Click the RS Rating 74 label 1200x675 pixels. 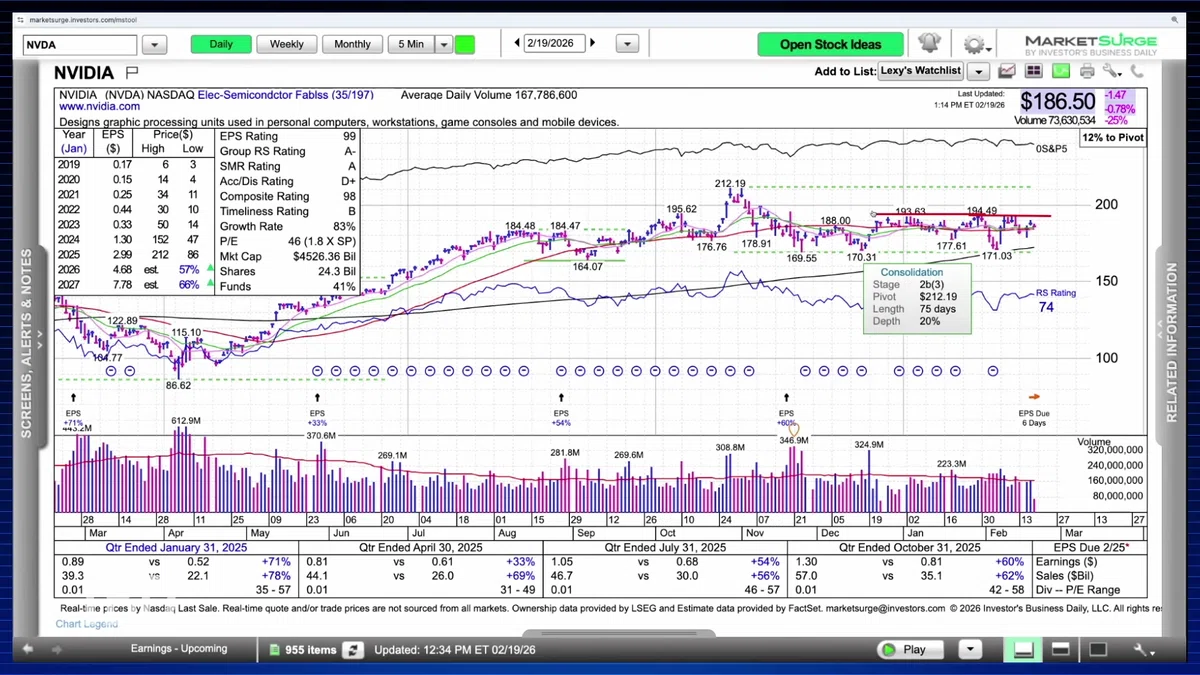1055,300
